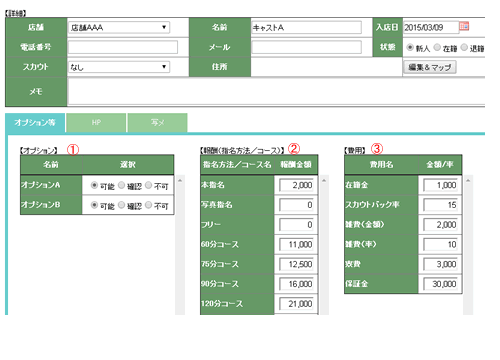Click the 本指名 reward amount field
This screenshot has height=360, width=500.
[296, 185]
